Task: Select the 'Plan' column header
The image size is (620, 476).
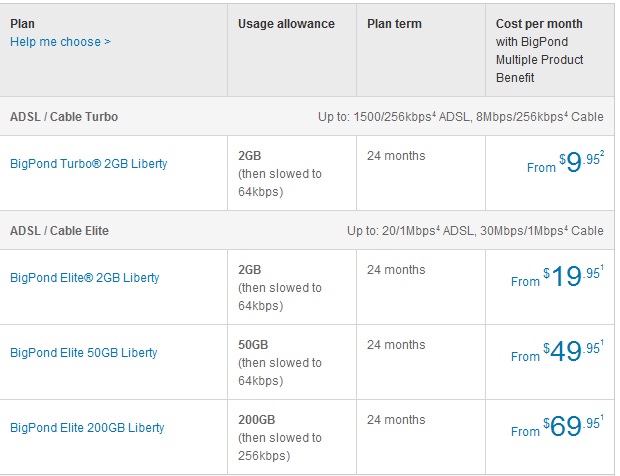Action: 22,24
